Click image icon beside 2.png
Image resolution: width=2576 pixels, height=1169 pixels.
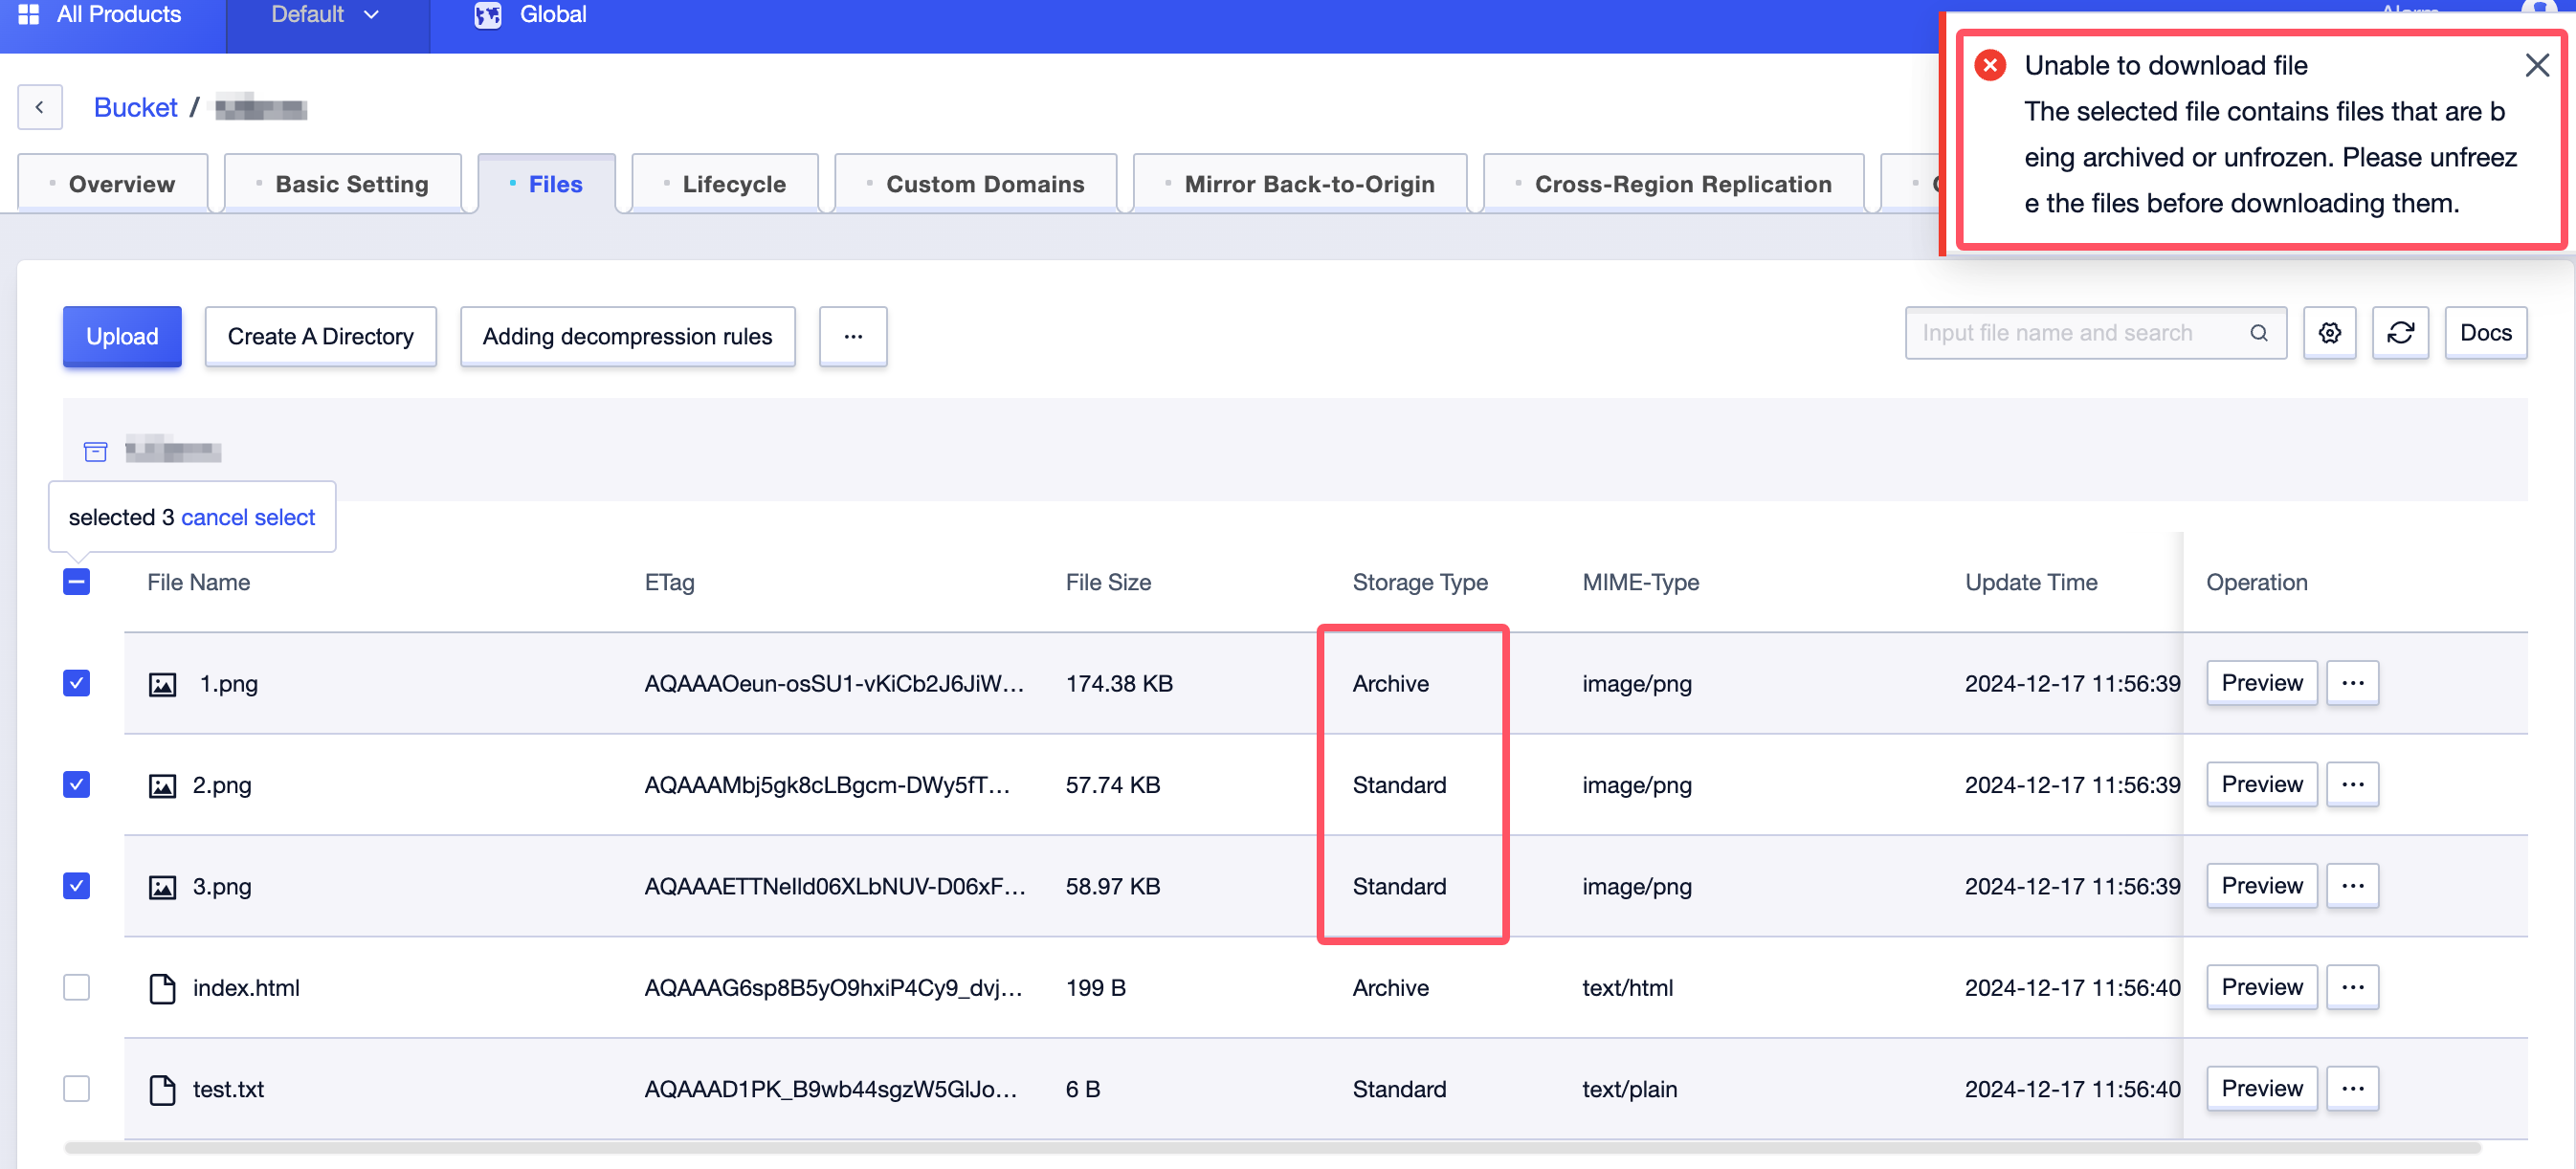coord(162,785)
